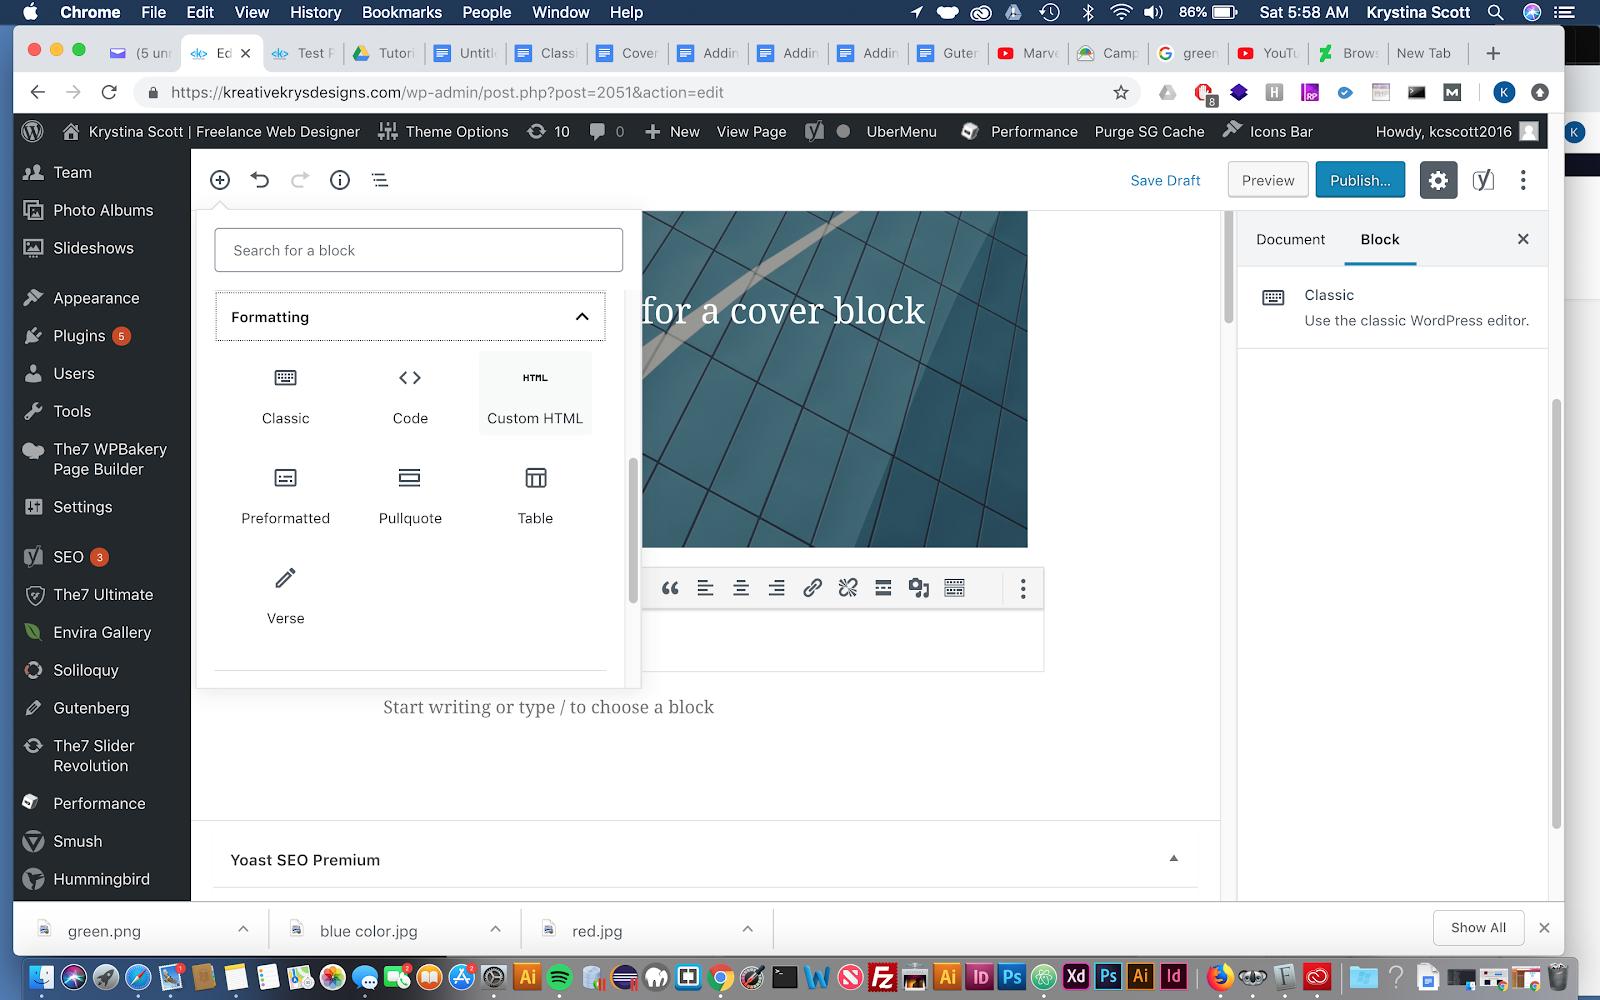Open Spotify from the Dock
The width and height of the screenshot is (1600, 1000).
(x=560, y=977)
